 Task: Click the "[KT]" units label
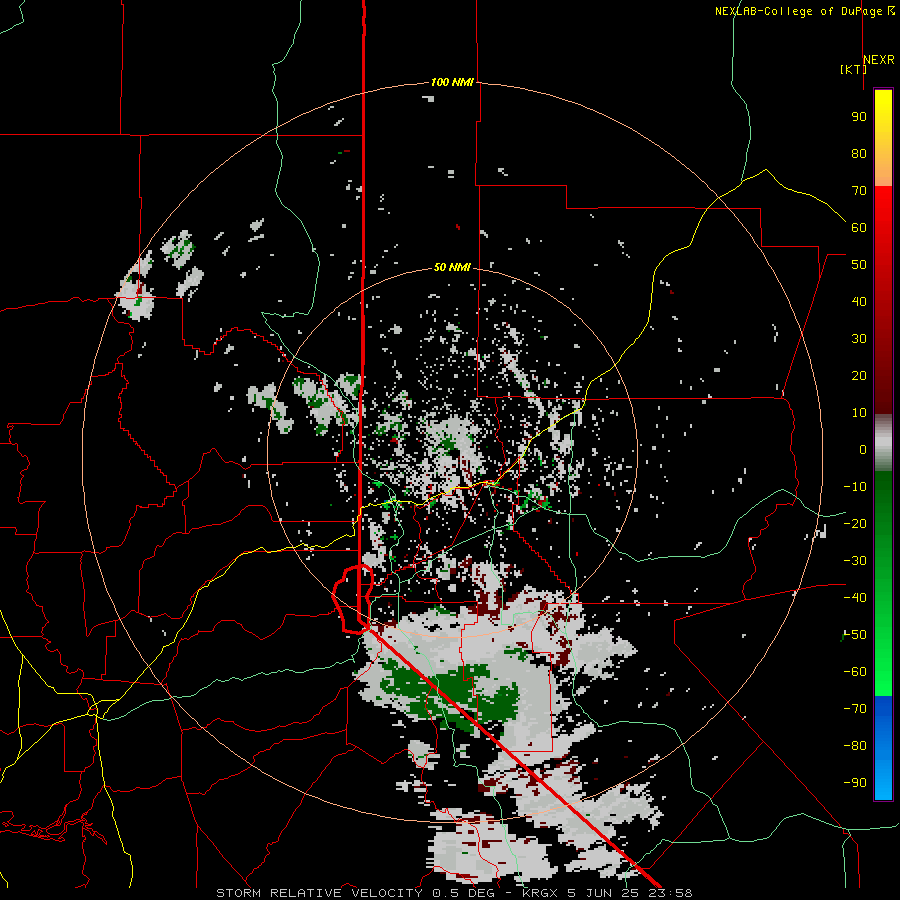click(853, 69)
